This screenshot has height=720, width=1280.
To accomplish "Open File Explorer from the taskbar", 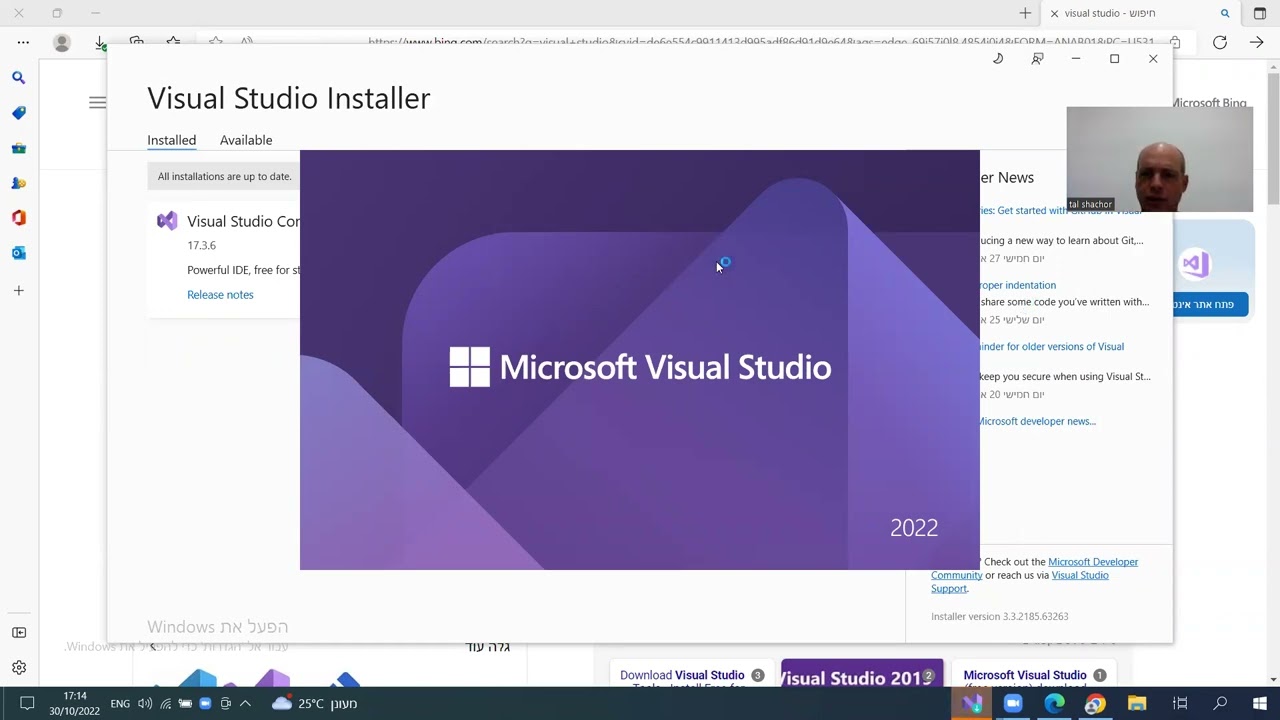I will click(1137, 703).
